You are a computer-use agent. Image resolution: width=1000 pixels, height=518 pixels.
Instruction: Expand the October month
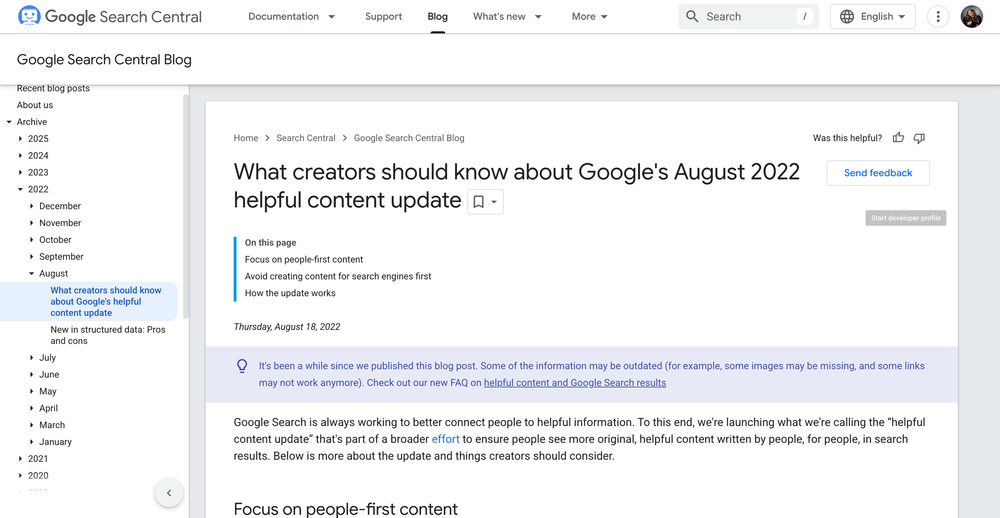[32, 240]
